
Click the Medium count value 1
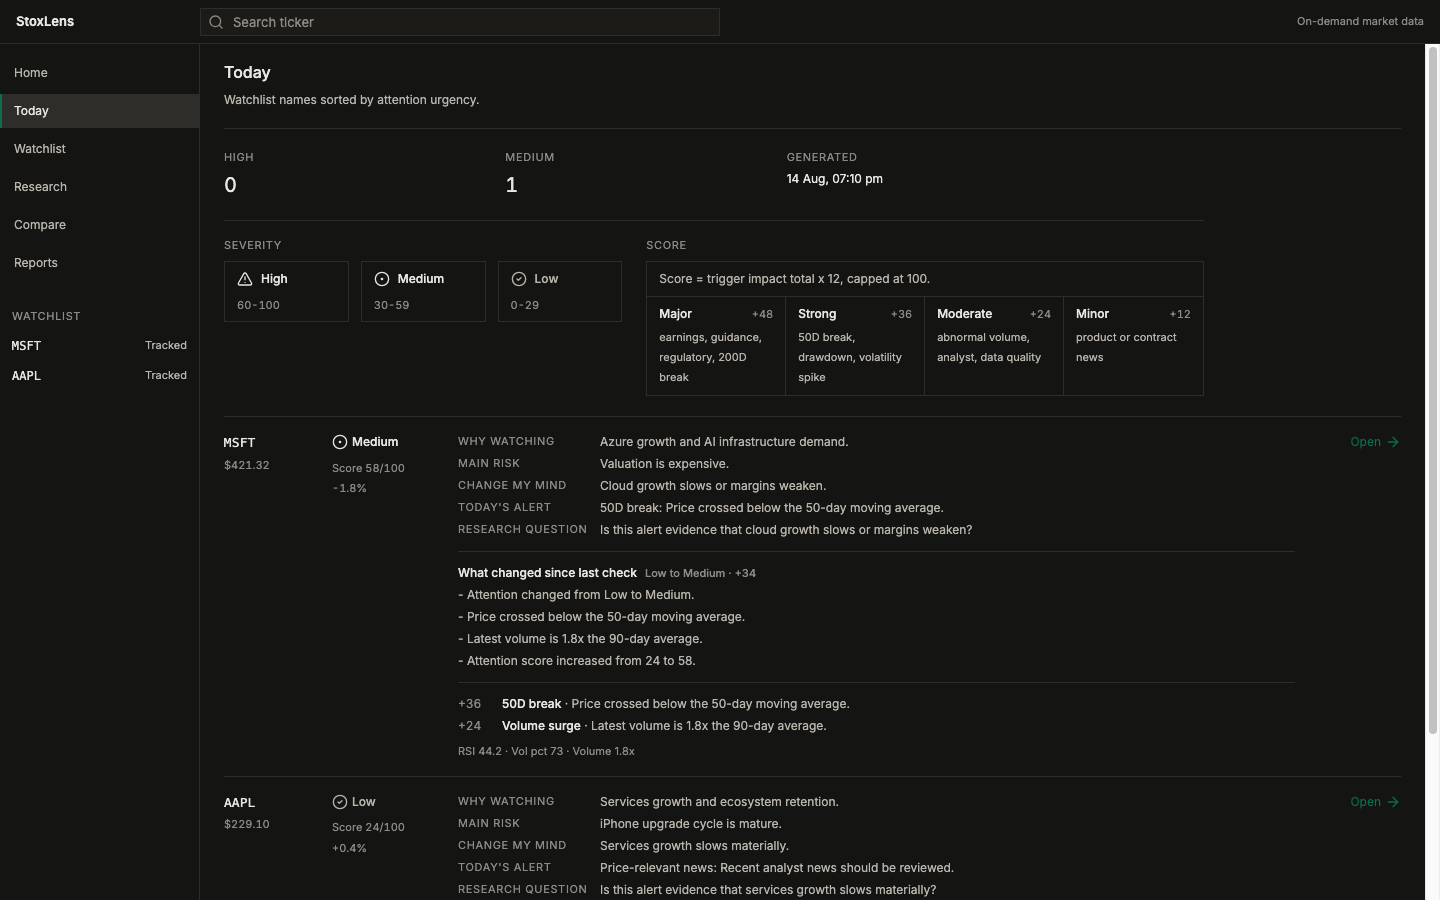(512, 185)
